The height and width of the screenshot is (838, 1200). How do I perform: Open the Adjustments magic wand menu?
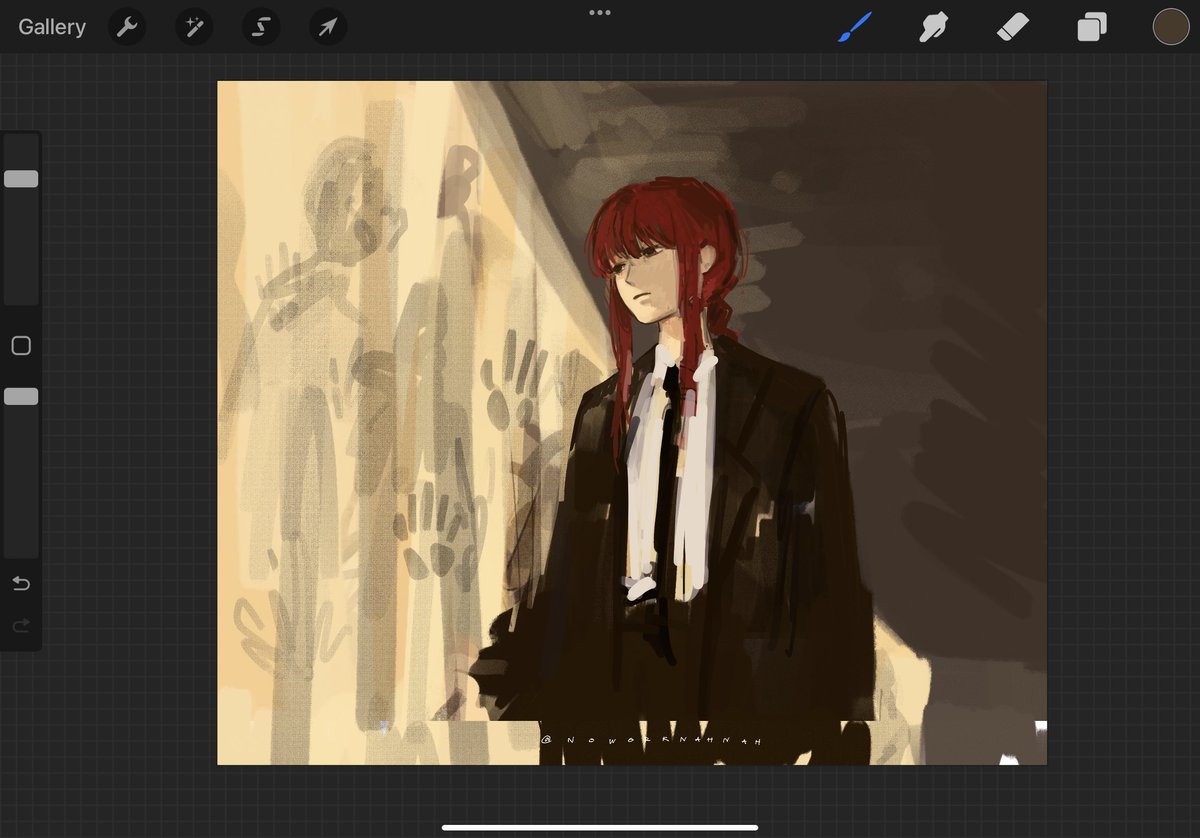click(194, 27)
